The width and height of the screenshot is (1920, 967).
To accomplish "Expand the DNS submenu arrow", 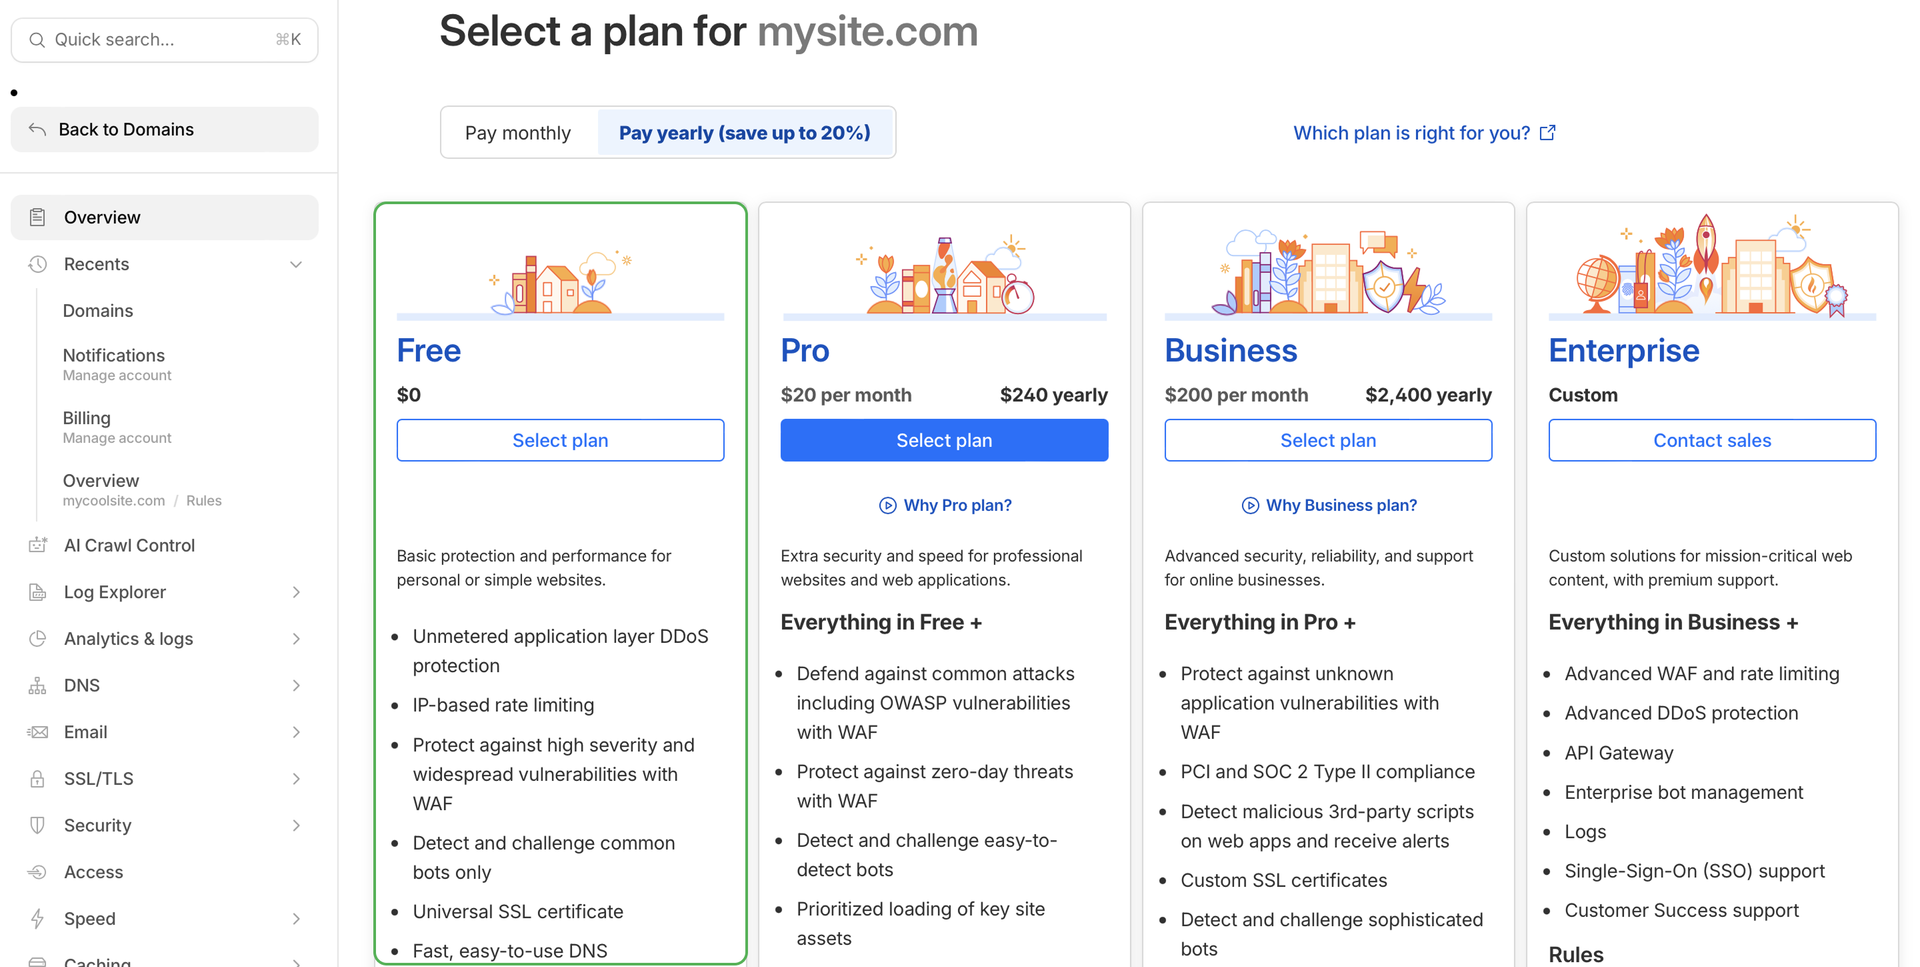I will (296, 686).
